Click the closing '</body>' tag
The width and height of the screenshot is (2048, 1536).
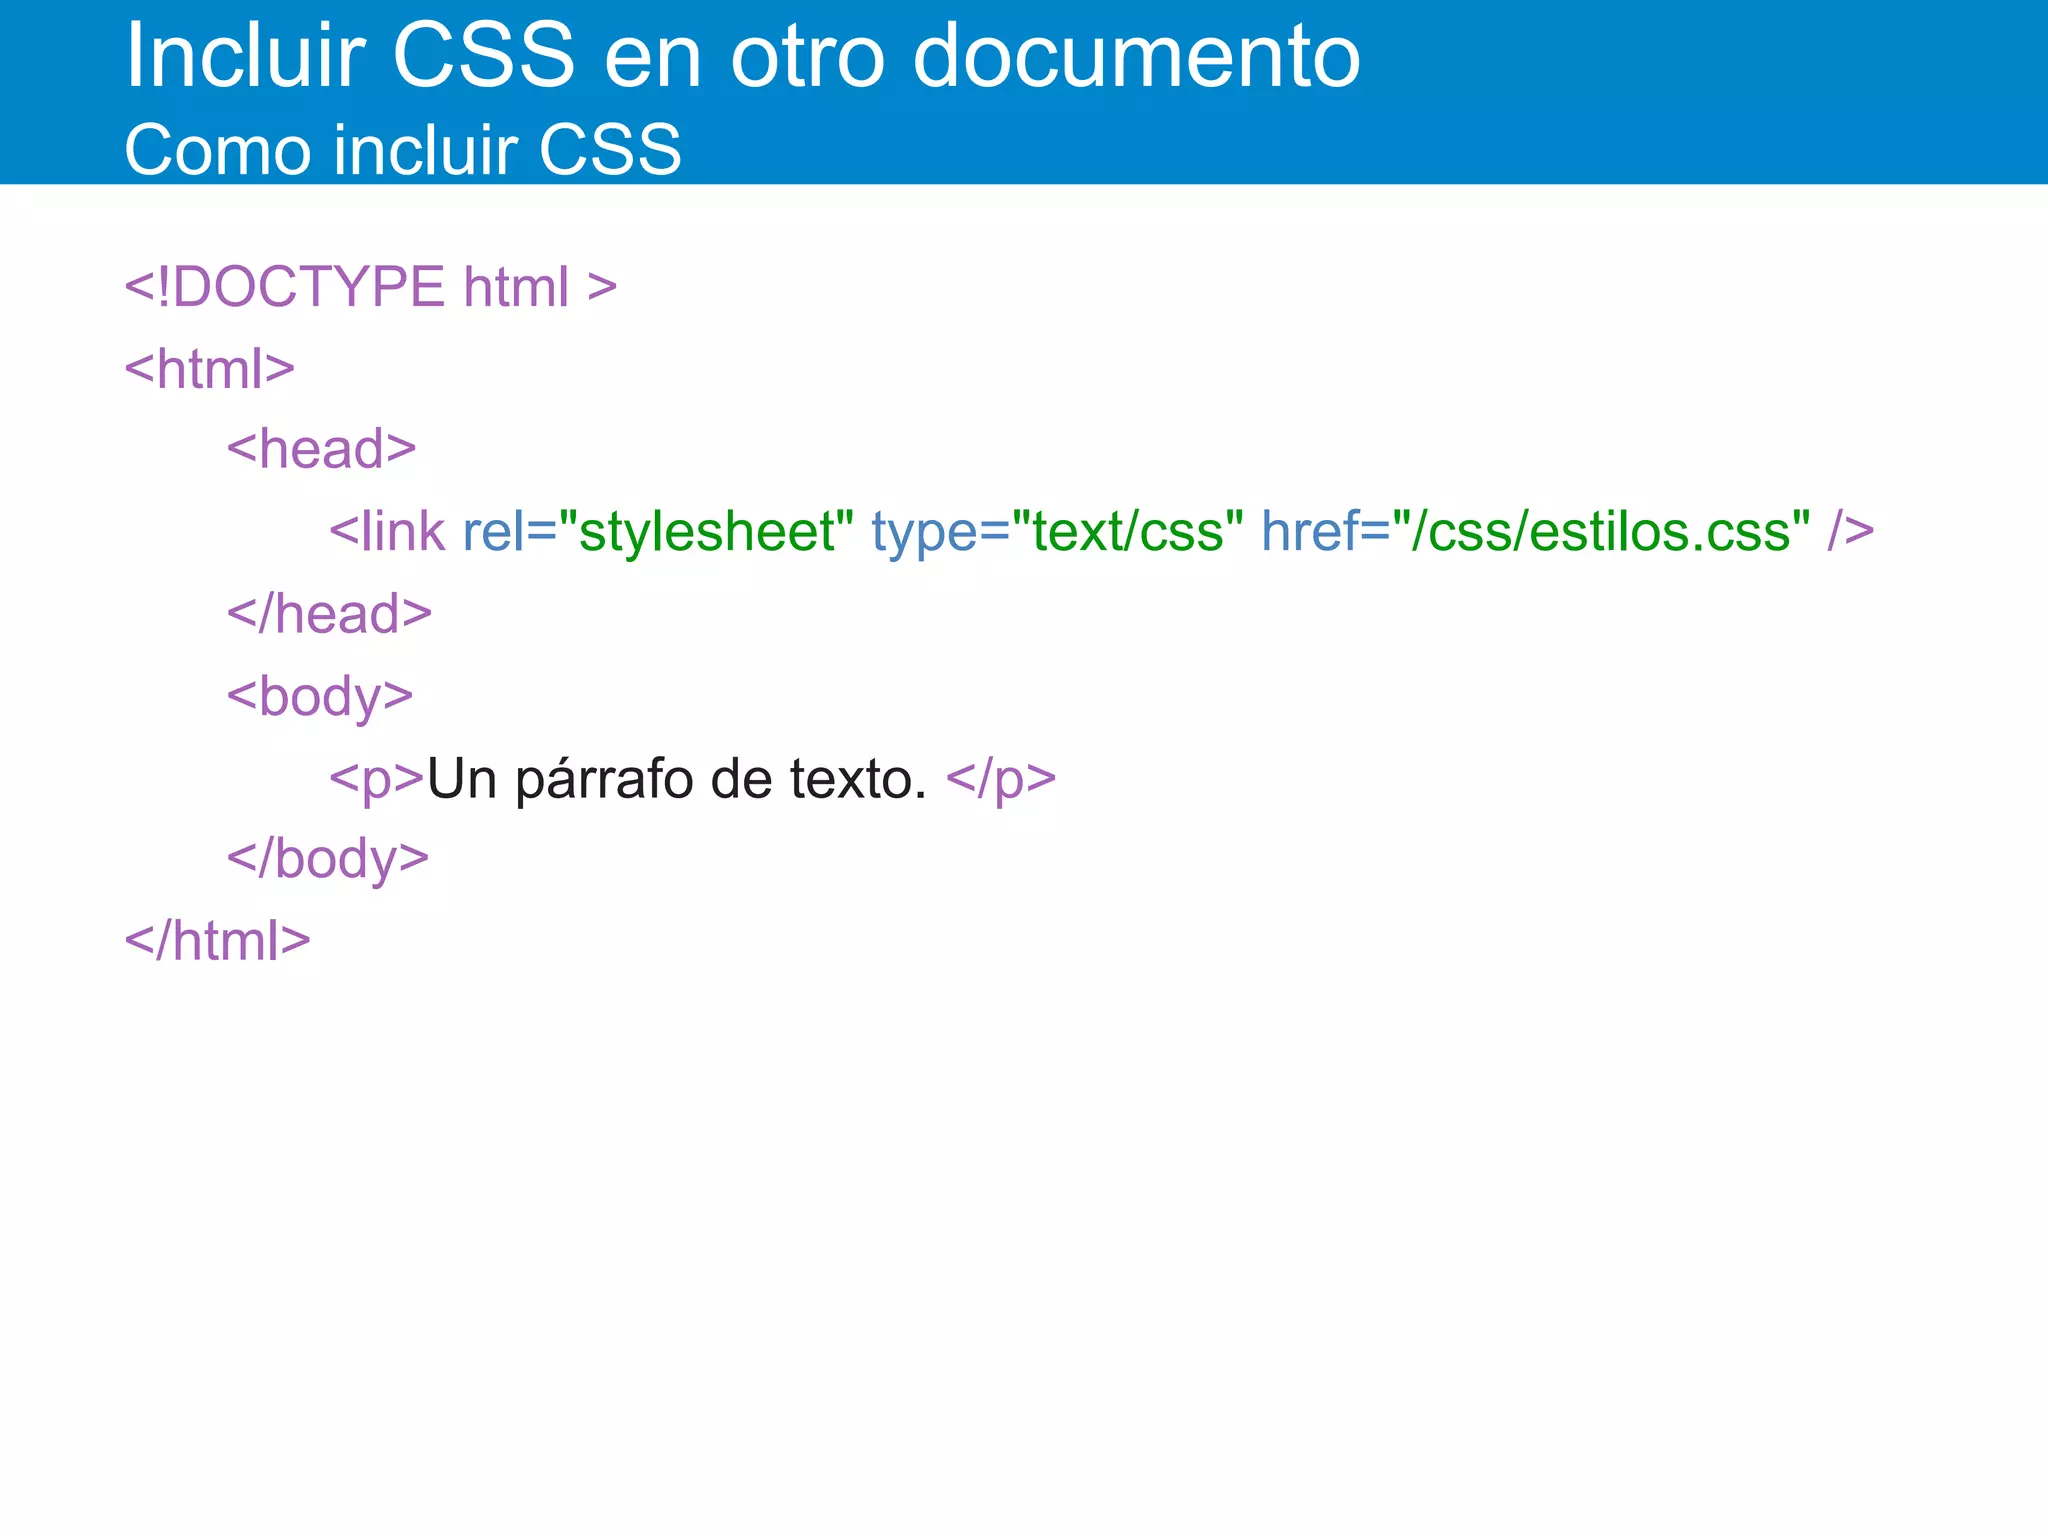tap(328, 859)
